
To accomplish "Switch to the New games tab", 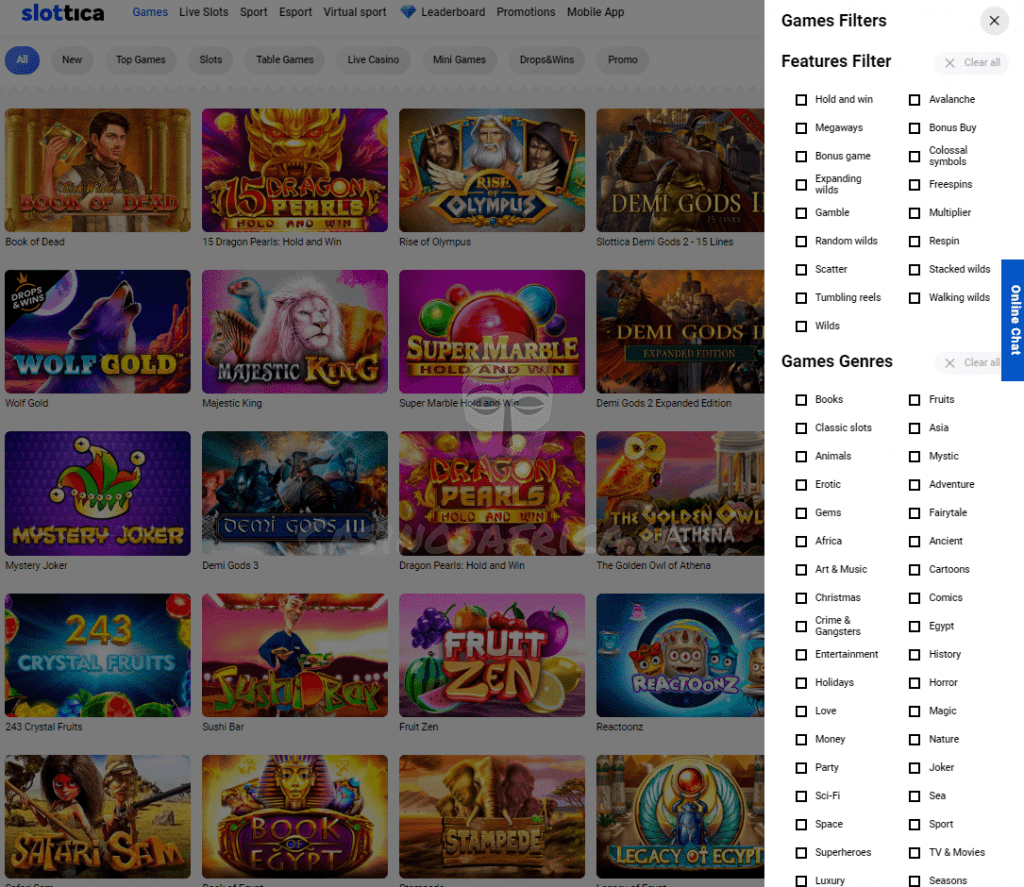I will click(x=72, y=60).
